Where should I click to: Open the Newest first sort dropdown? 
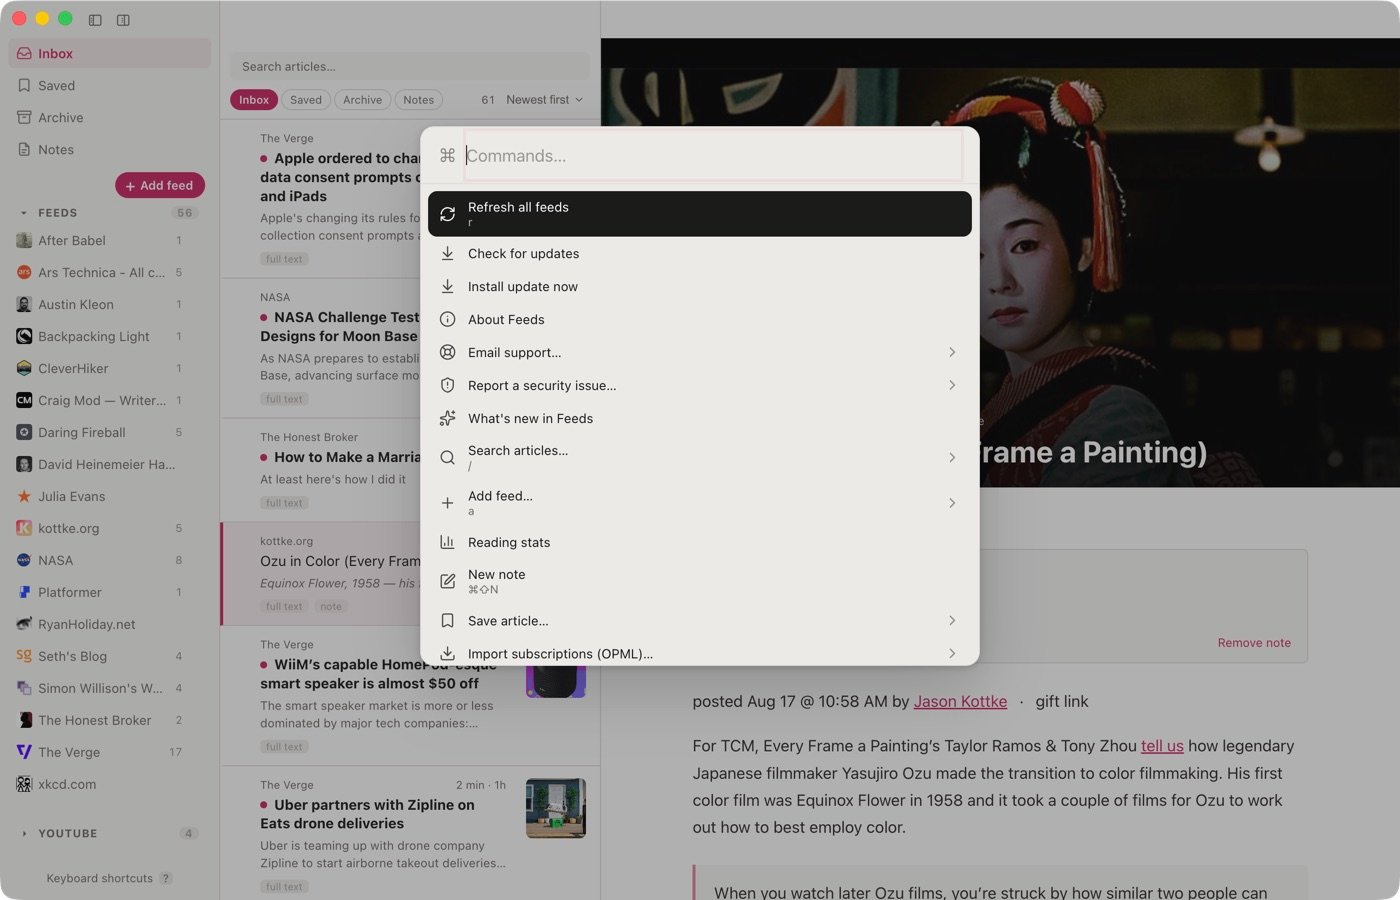(x=544, y=100)
